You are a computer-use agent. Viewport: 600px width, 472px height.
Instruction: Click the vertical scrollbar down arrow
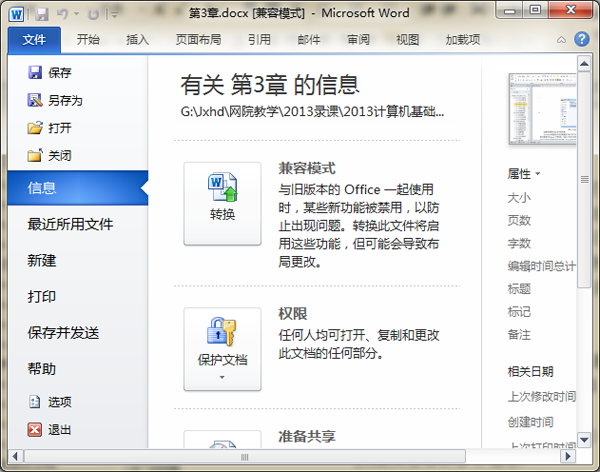point(584,440)
